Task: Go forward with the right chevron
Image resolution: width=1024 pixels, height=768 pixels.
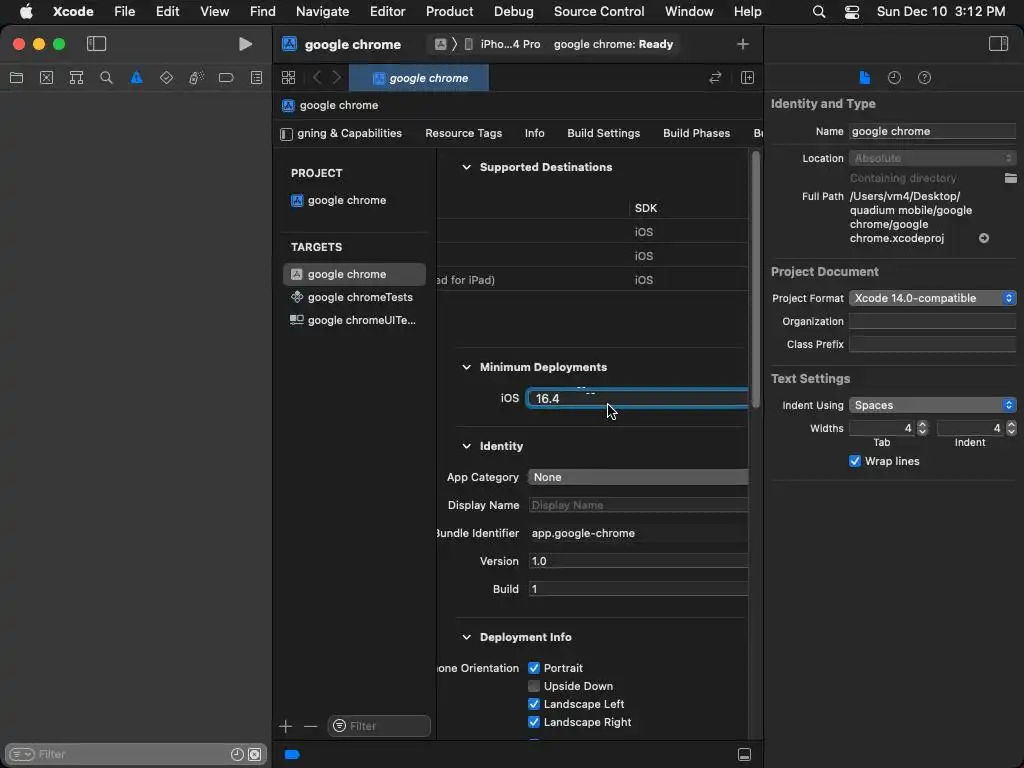Action: (x=336, y=78)
